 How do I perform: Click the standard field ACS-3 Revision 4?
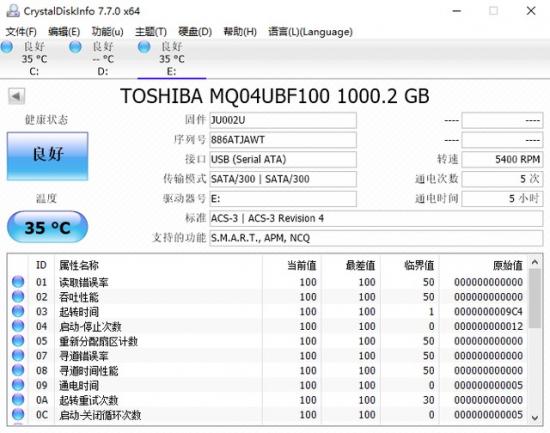pos(376,219)
